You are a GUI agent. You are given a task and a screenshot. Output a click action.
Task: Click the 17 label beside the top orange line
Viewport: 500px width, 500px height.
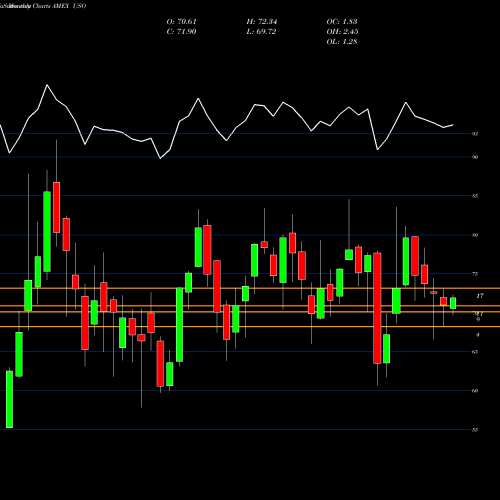[x=480, y=296]
